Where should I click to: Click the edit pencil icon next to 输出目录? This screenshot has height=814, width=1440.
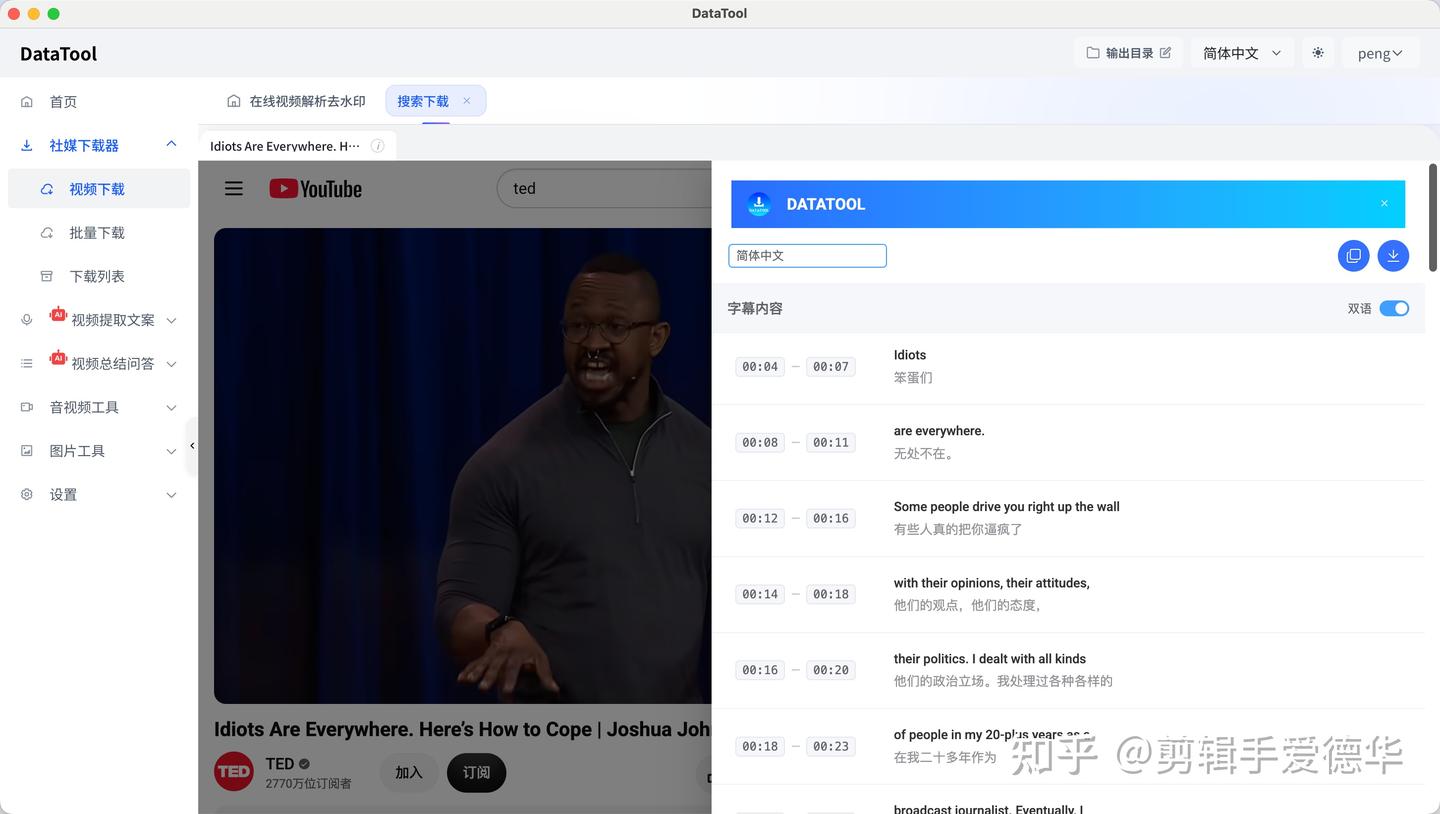(x=1165, y=53)
